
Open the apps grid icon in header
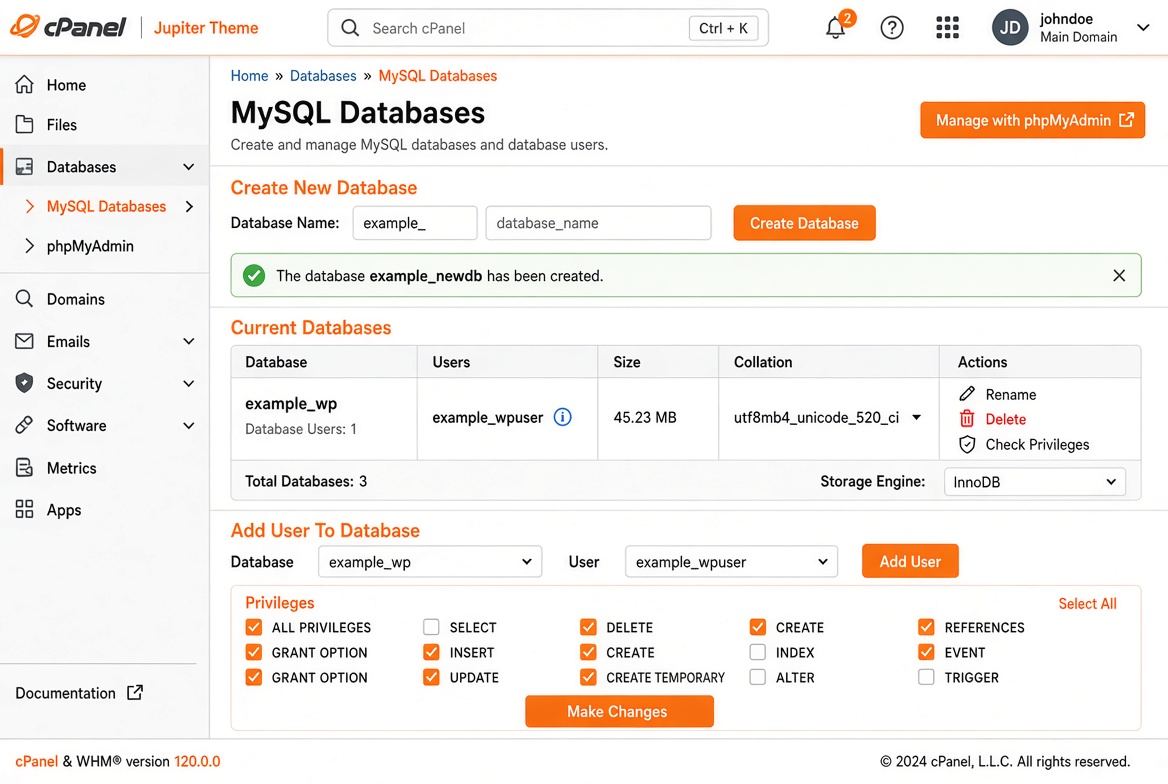(x=947, y=28)
